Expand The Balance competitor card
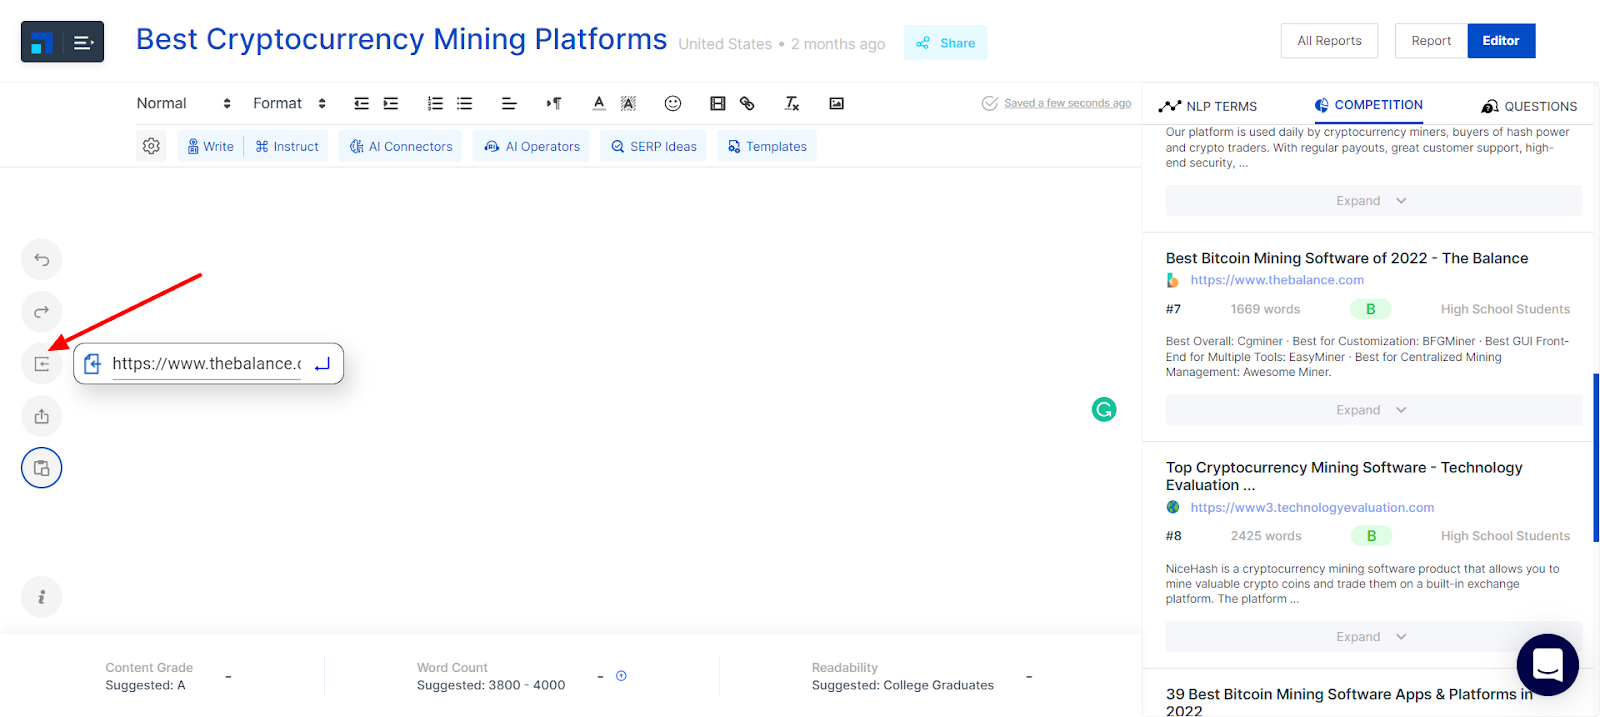This screenshot has width=1600, height=717. click(1373, 410)
